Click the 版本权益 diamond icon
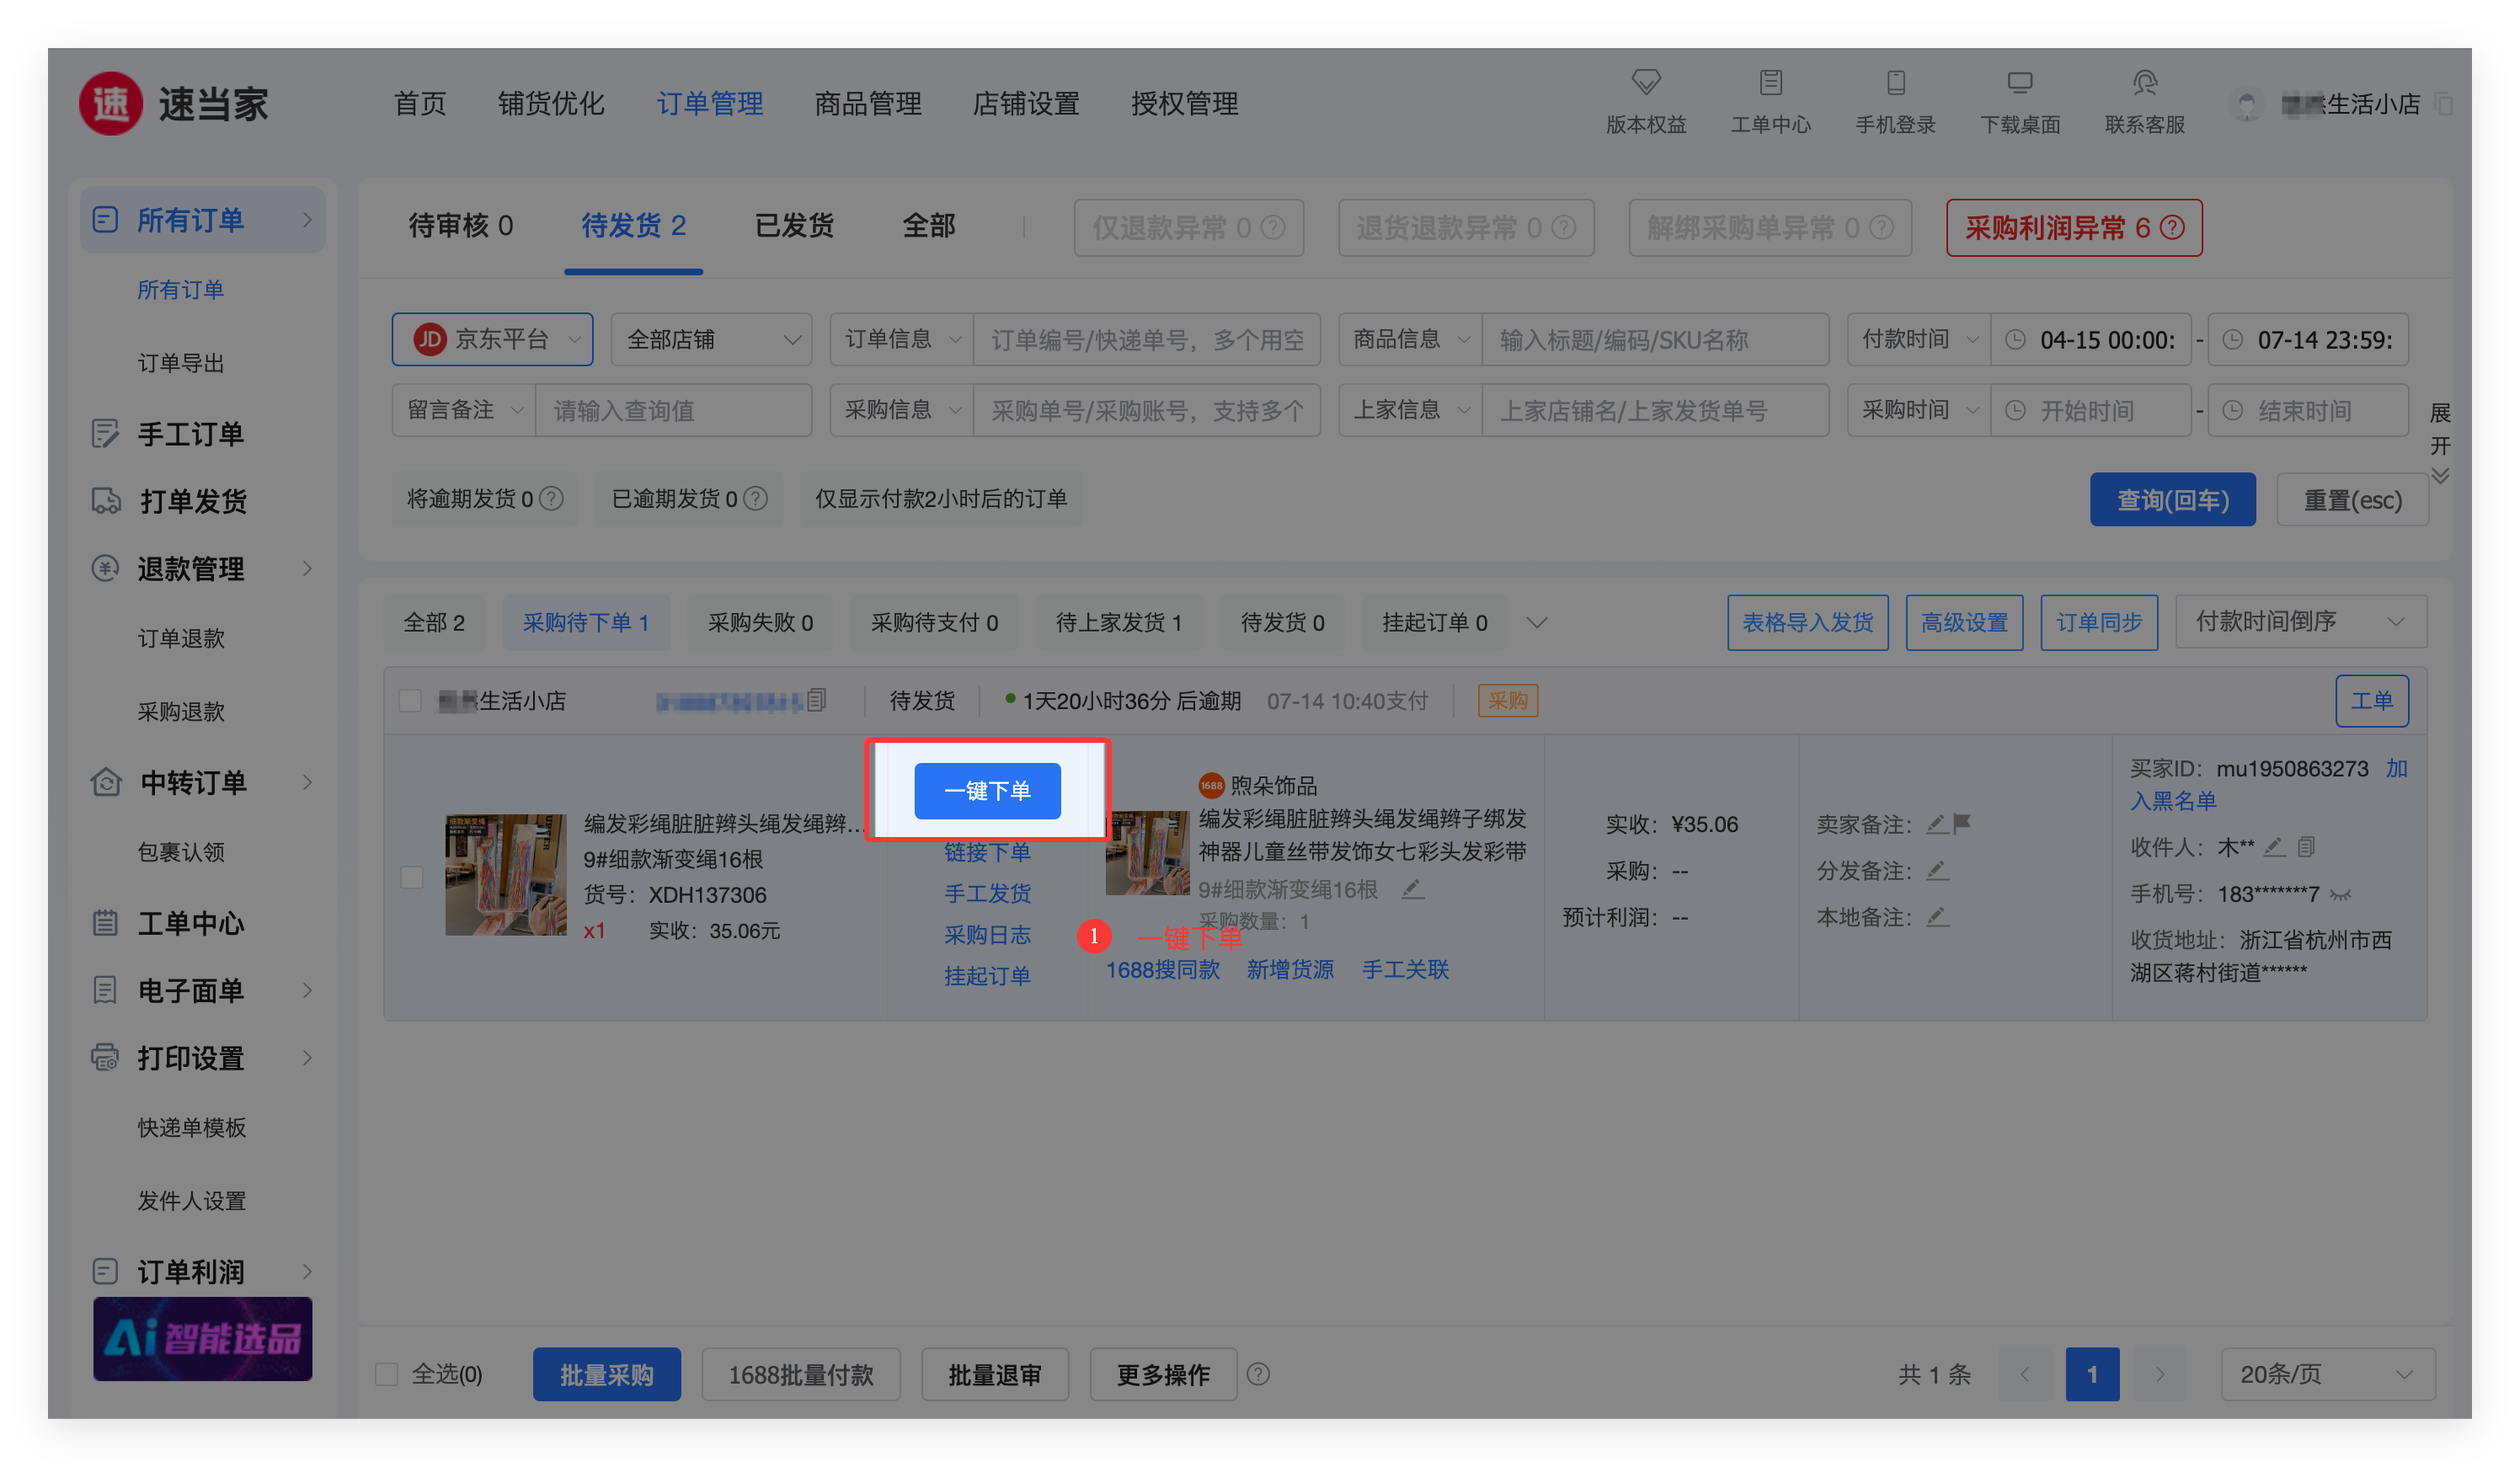 [1645, 81]
